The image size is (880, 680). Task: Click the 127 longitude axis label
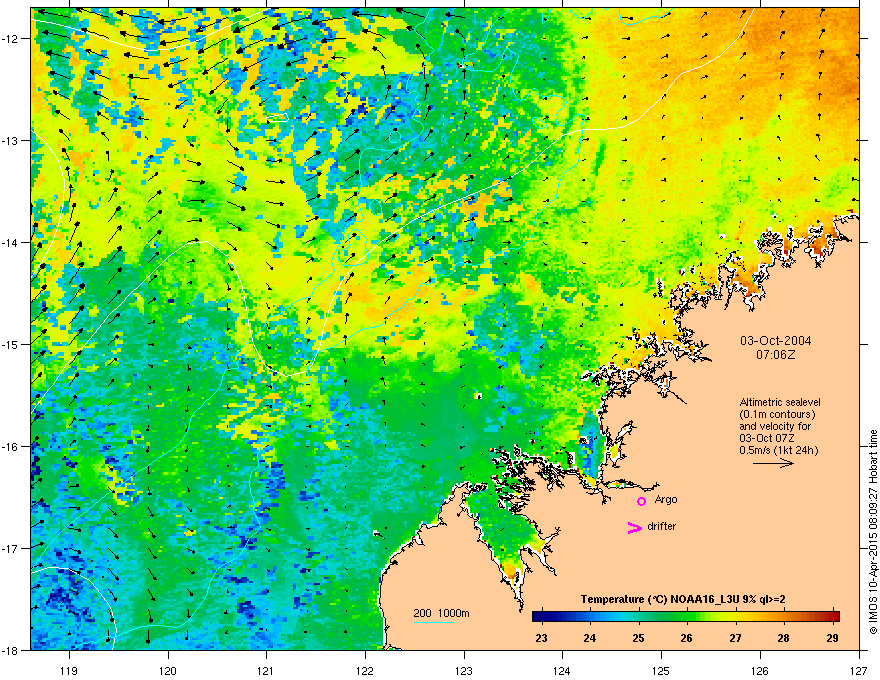pyautogui.click(x=859, y=671)
